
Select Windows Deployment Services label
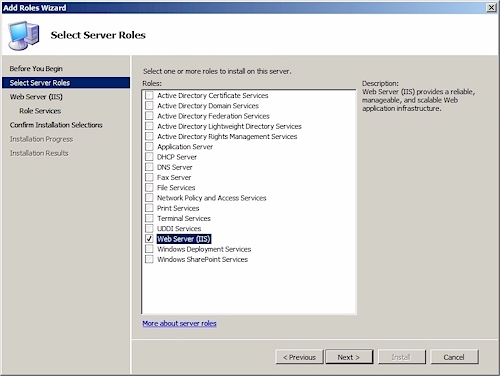point(204,249)
